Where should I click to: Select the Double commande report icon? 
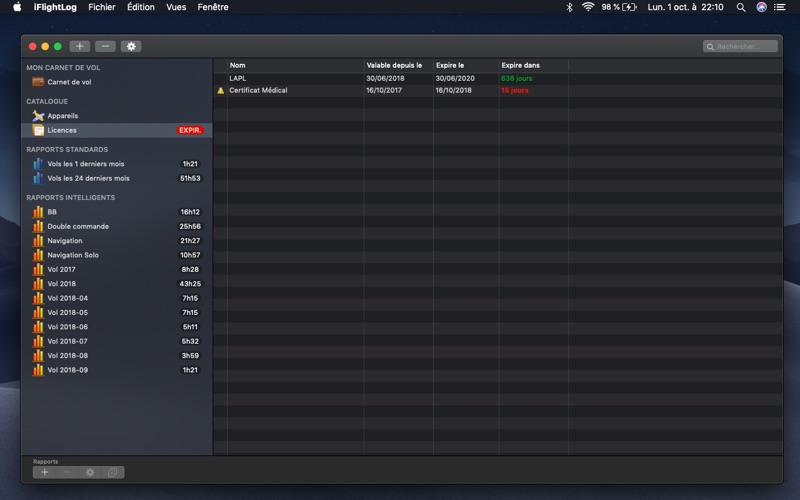(x=38, y=226)
